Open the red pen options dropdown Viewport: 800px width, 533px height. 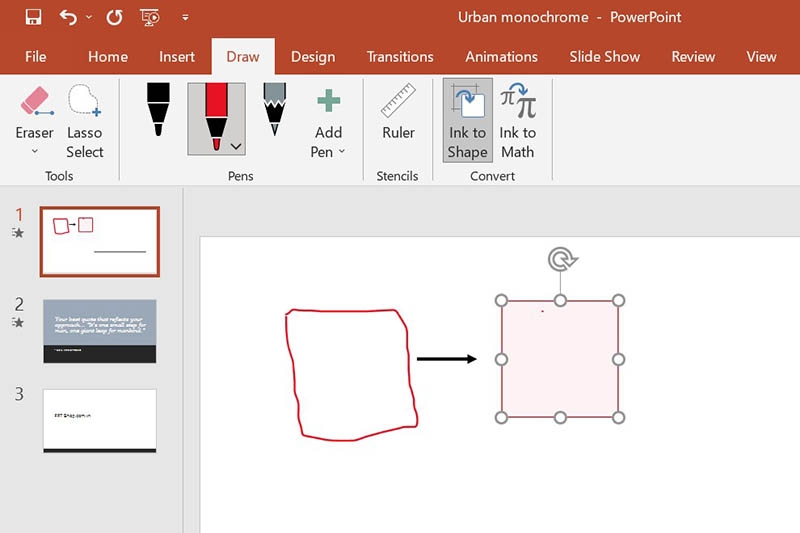tap(236, 147)
